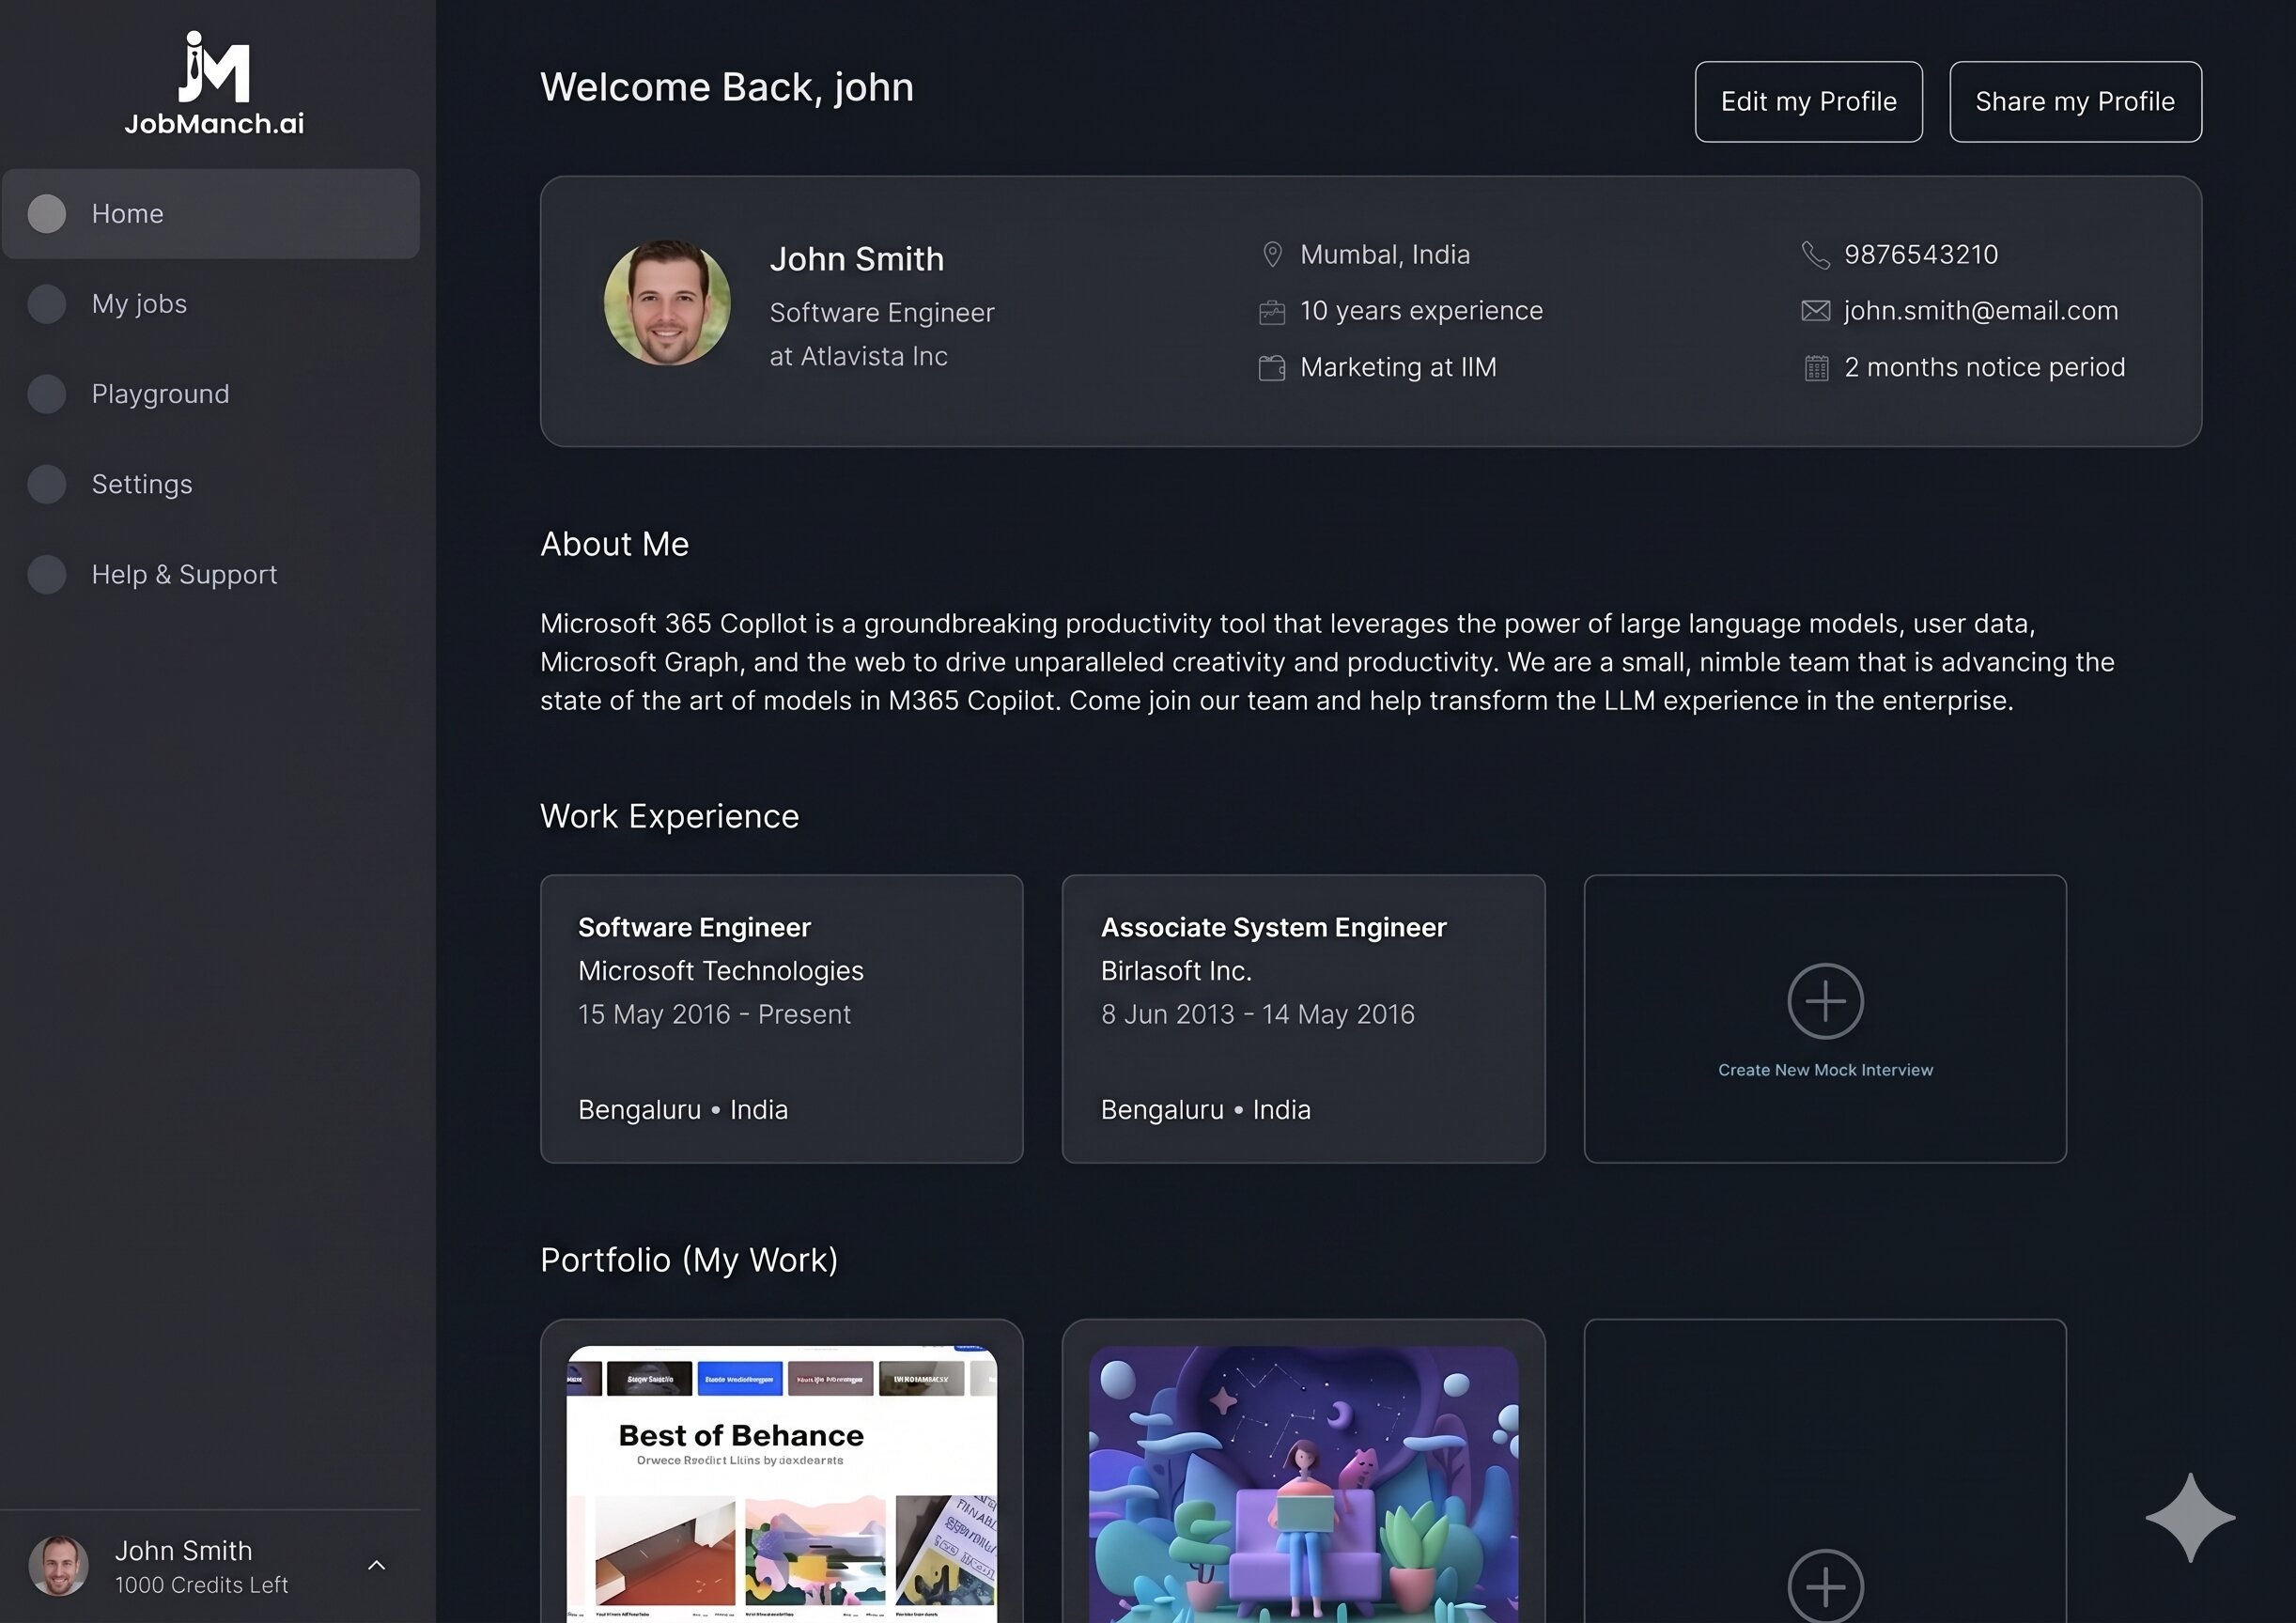Click the briefcase experience icon
This screenshot has width=2296, height=1623.
(1272, 312)
